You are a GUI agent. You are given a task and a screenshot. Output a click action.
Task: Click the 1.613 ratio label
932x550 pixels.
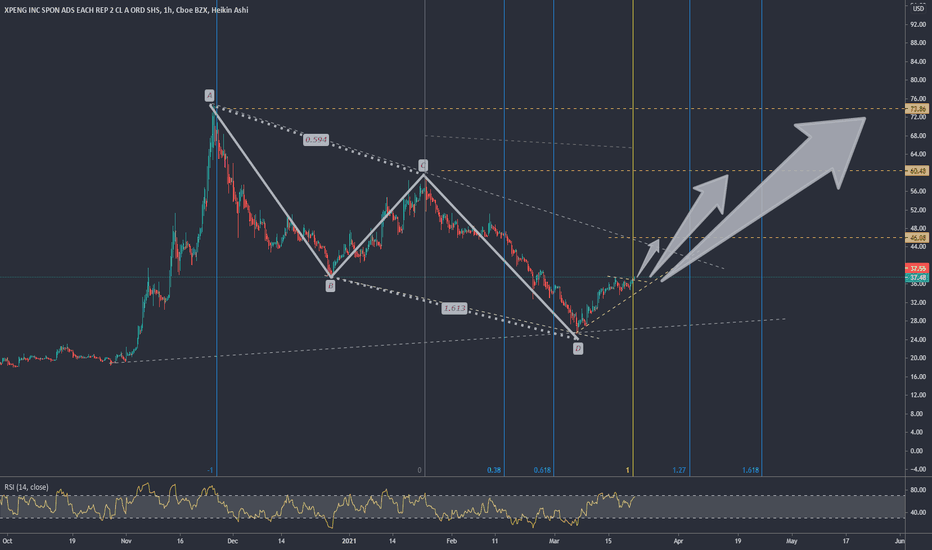[454, 308]
